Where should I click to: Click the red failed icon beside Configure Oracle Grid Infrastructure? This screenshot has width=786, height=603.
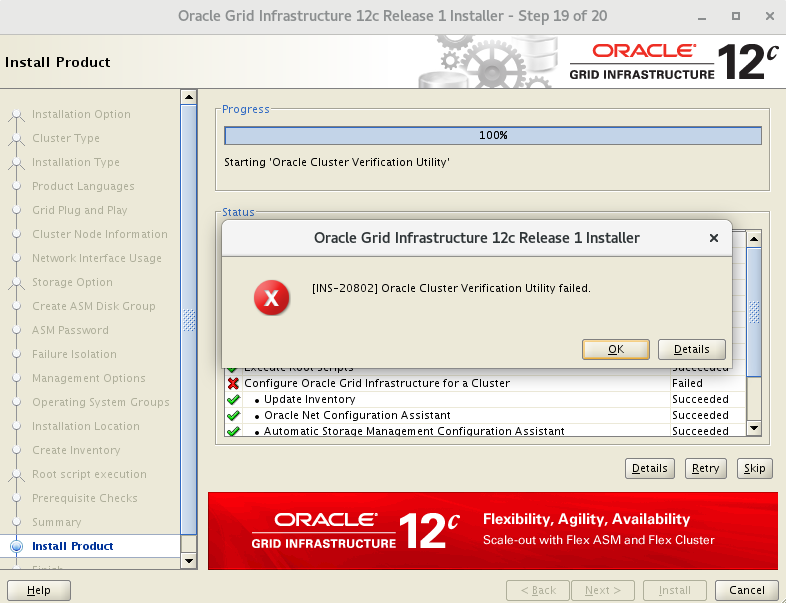(x=233, y=383)
